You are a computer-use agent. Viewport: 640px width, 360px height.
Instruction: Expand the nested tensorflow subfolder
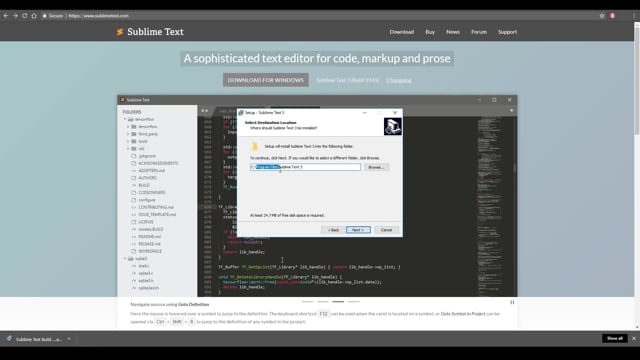128,127
